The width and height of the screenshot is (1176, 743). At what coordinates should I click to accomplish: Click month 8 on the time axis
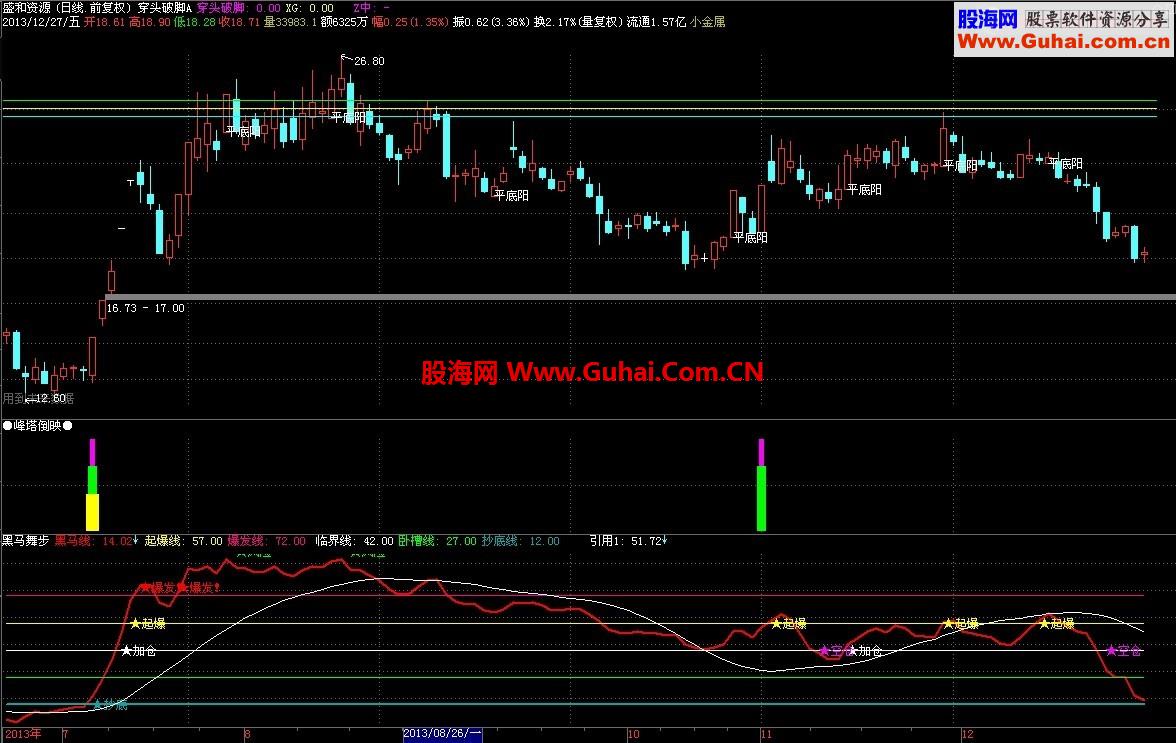tap(248, 735)
